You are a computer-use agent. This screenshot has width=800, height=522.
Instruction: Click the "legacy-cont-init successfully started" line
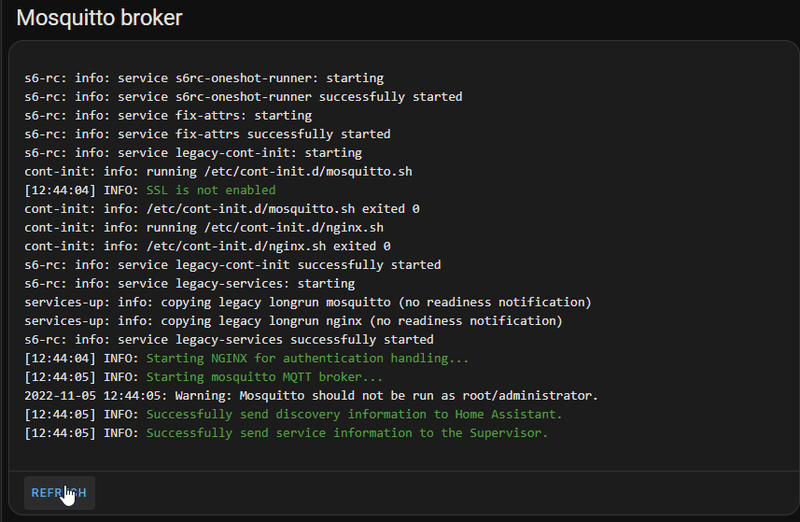pos(232,265)
